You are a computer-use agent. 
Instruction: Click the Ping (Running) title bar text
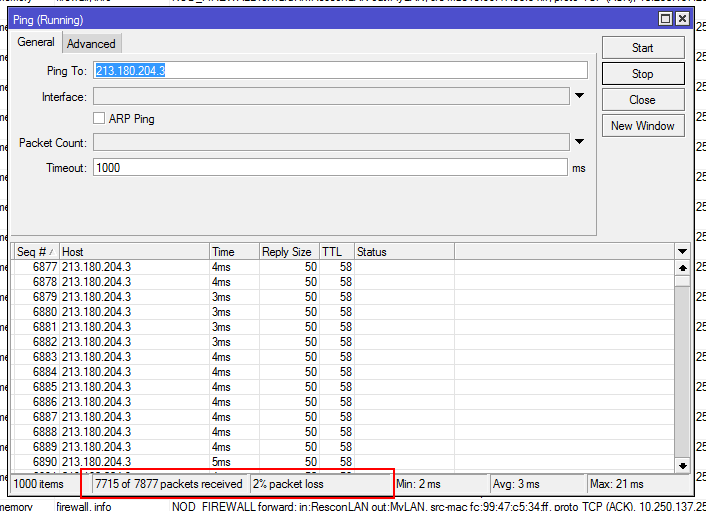tap(48, 20)
